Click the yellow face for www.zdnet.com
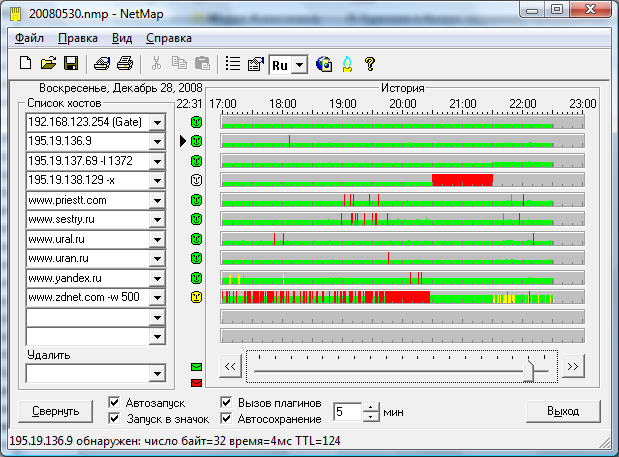 (196, 297)
